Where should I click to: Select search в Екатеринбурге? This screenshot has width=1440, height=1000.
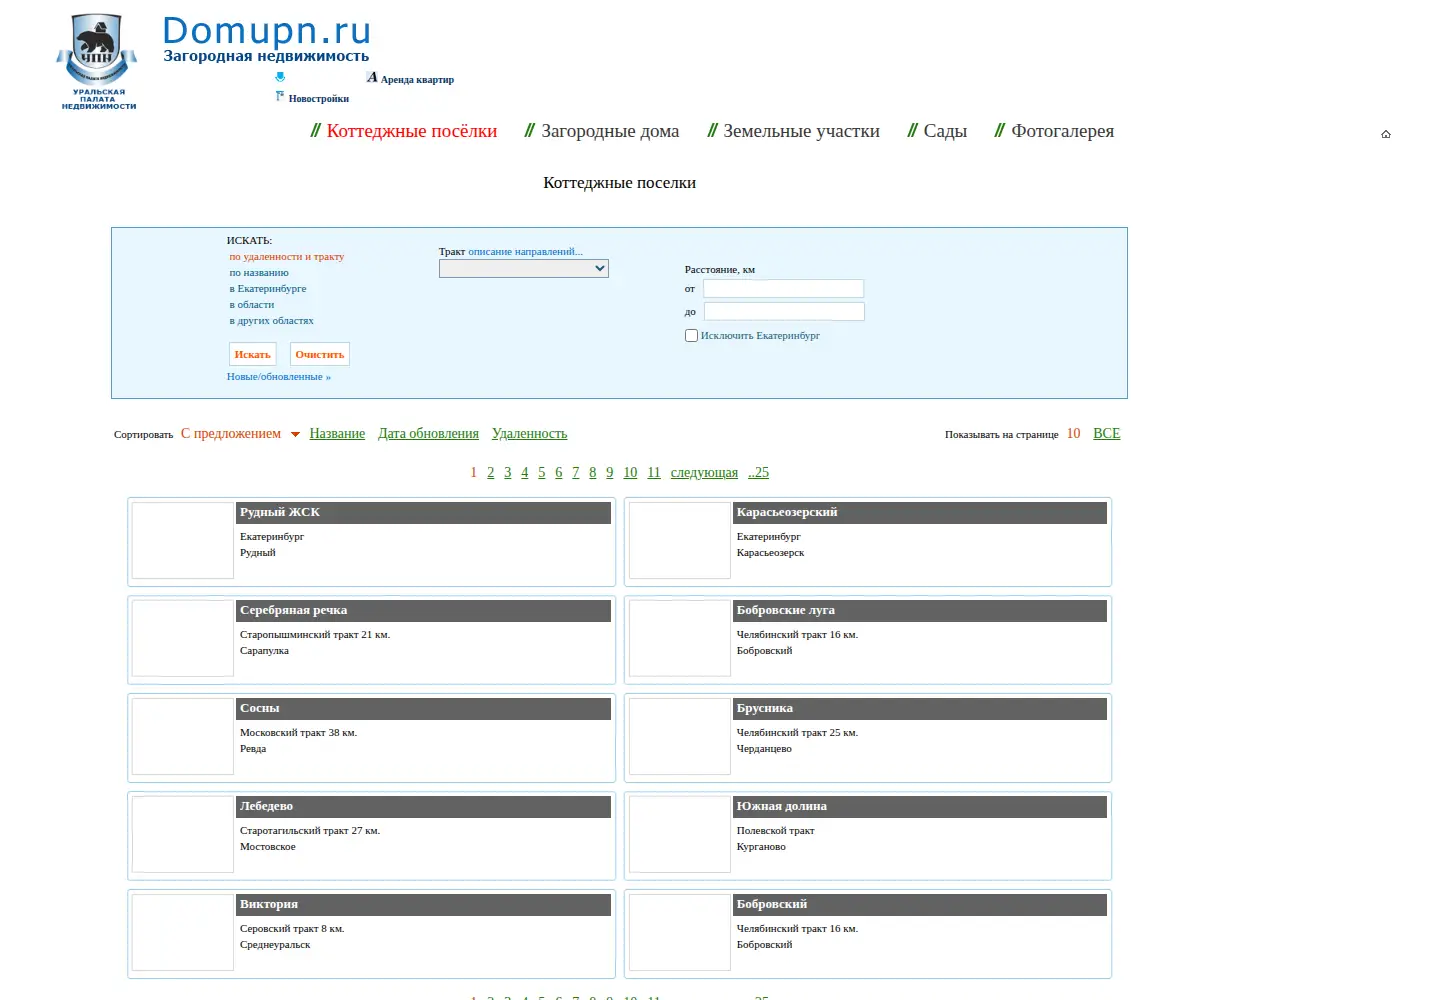click(x=268, y=289)
